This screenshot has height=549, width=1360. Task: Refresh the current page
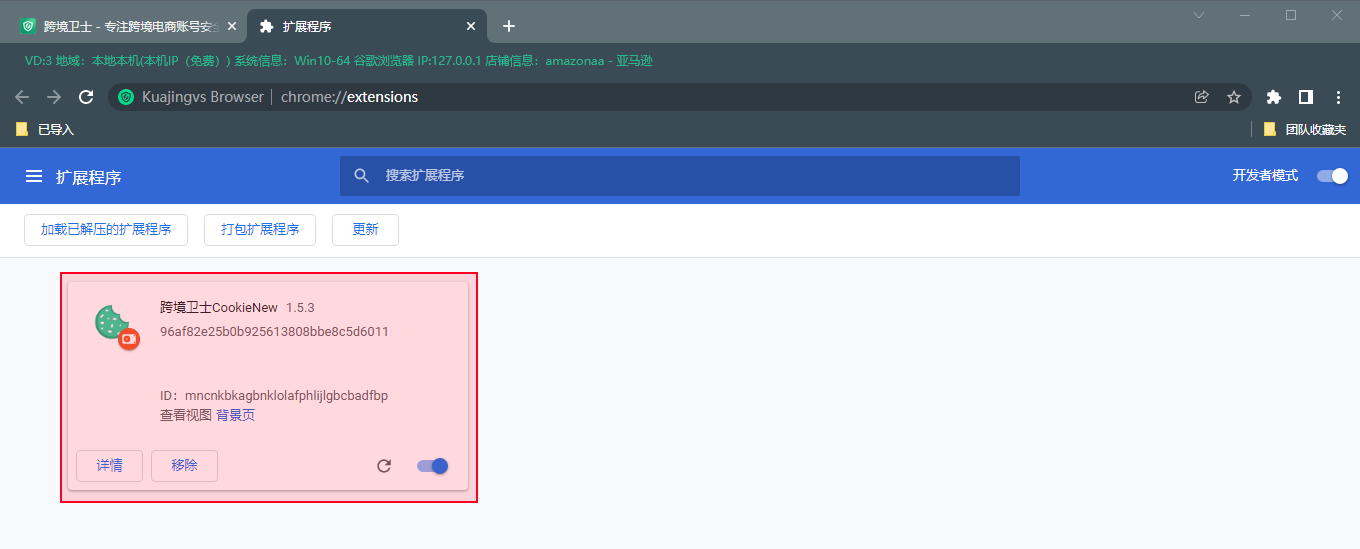pyautogui.click(x=86, y=97)
